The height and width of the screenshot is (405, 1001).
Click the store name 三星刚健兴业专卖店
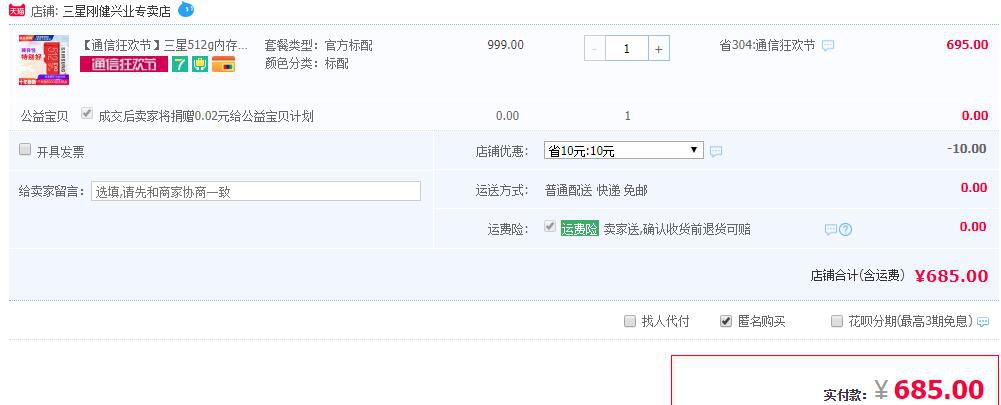pyautogui.click(x=117, y=11)
